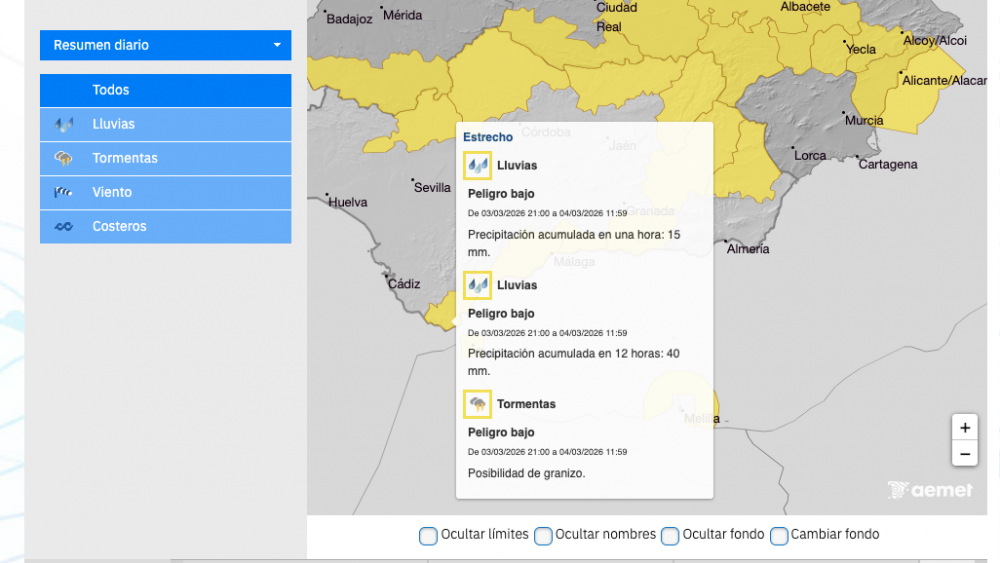Enable the Ocultar límites checkbox

pos(428,536)
